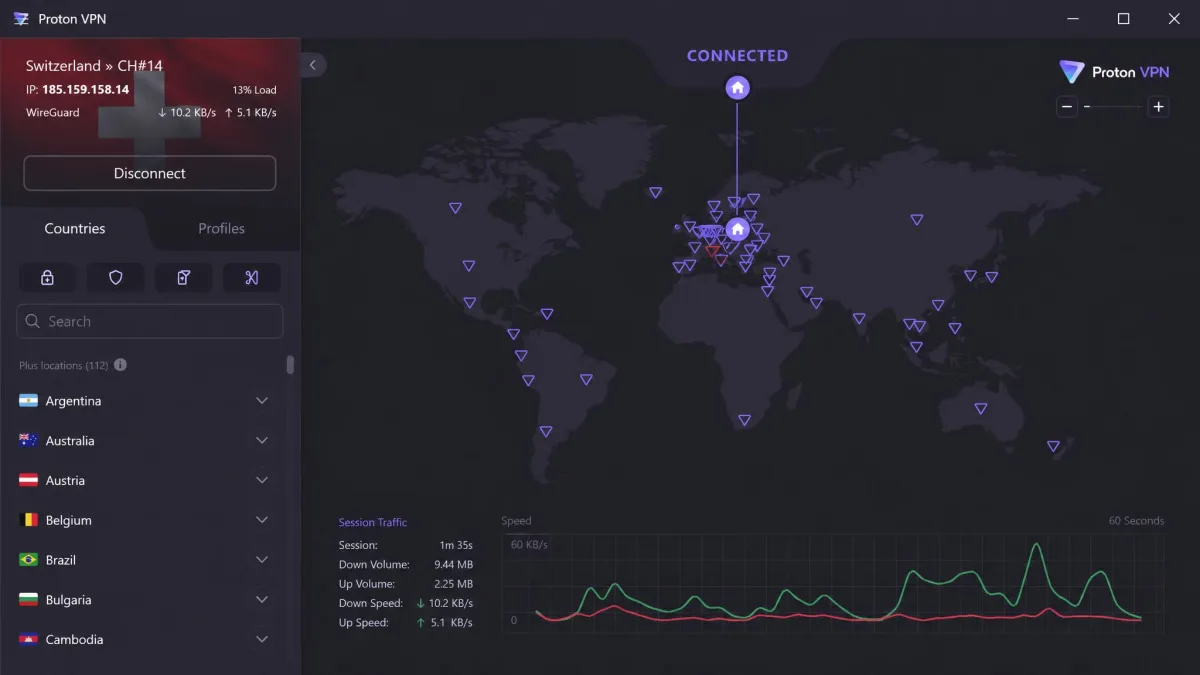Select Cambodia in the country list
1200x675 pixels.
click(74, 640)
